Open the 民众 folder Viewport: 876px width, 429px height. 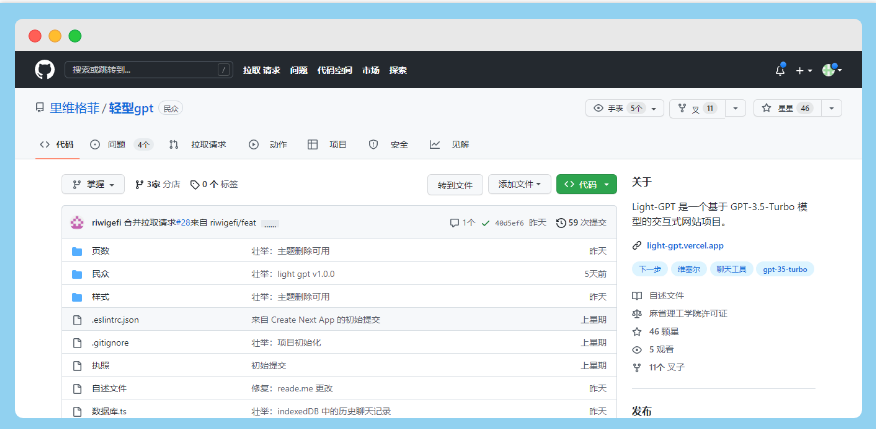click(101, 274)
